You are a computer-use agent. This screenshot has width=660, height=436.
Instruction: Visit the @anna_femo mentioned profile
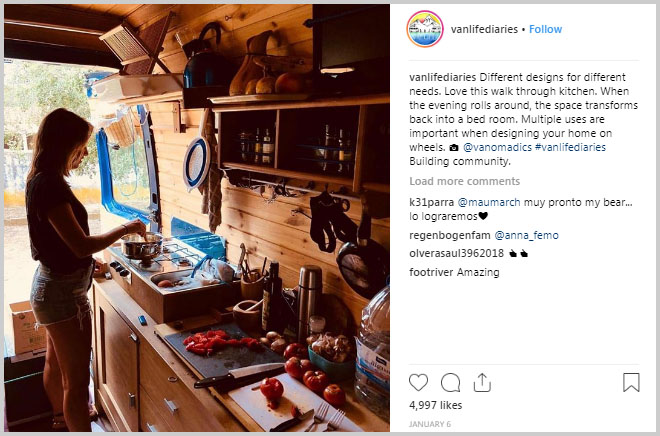(x=526, y=235)
